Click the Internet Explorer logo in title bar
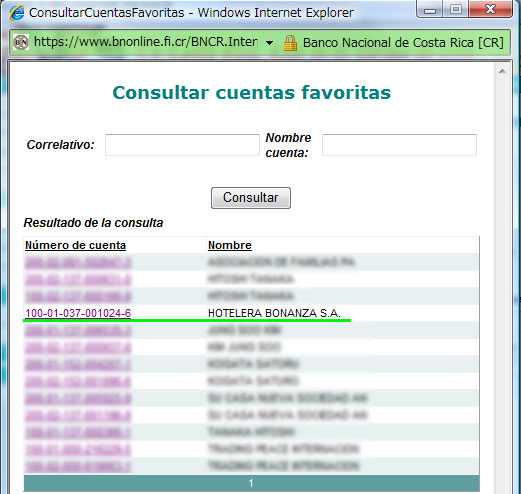The width and height of the screenshot is (521, 494). (17, 13)
